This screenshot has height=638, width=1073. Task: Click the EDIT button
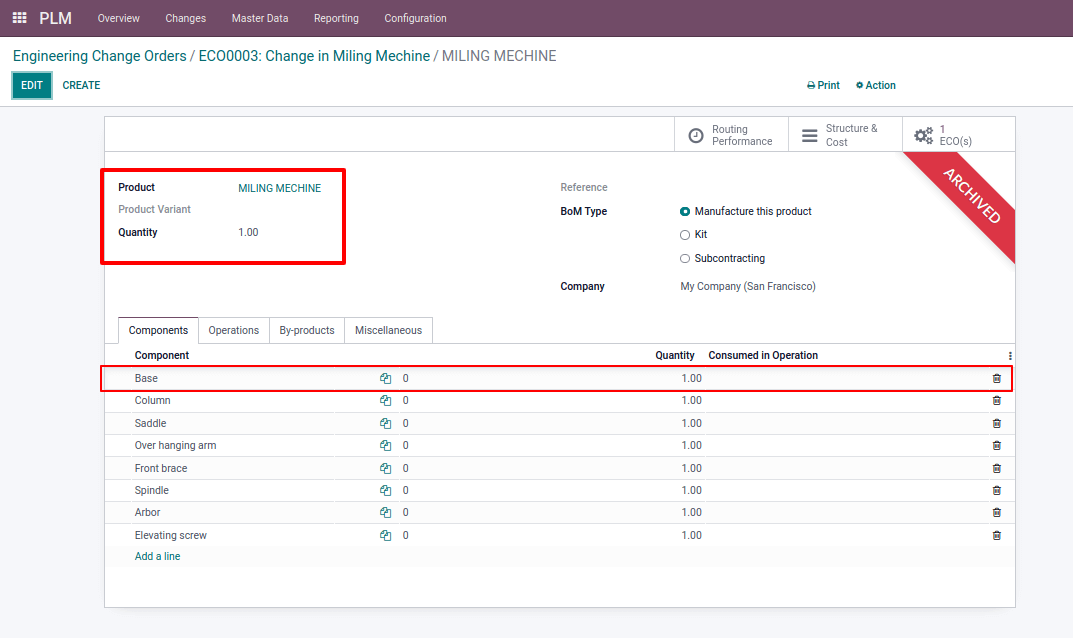click(31, 86)
